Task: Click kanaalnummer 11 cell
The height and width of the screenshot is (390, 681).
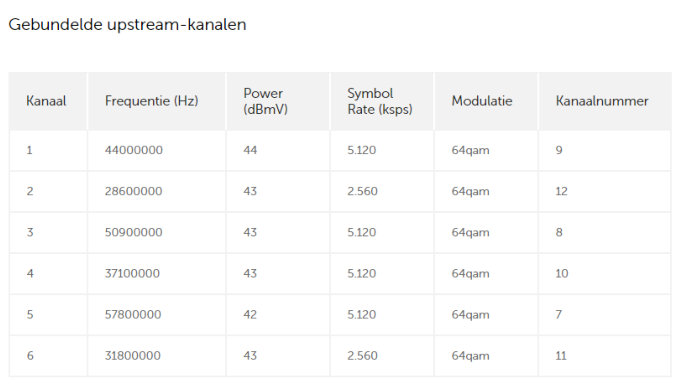Action: coord(561,356)
